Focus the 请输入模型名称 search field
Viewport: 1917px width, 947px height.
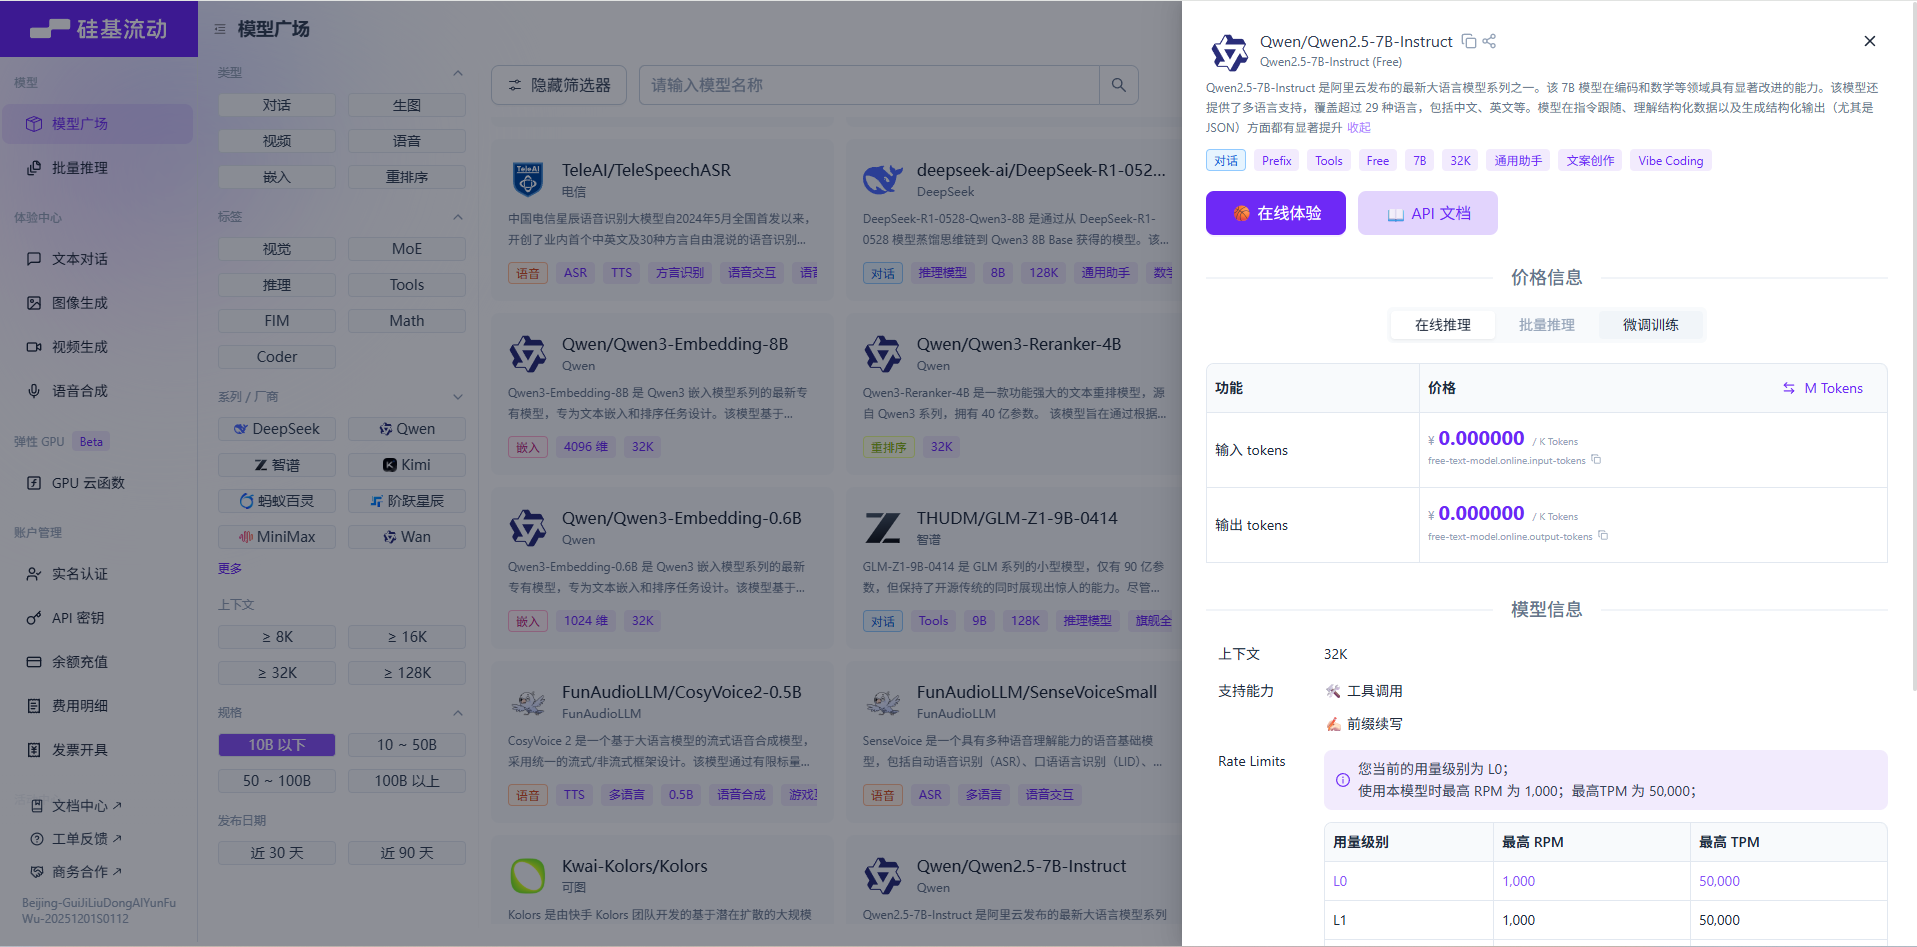[869, 85]
